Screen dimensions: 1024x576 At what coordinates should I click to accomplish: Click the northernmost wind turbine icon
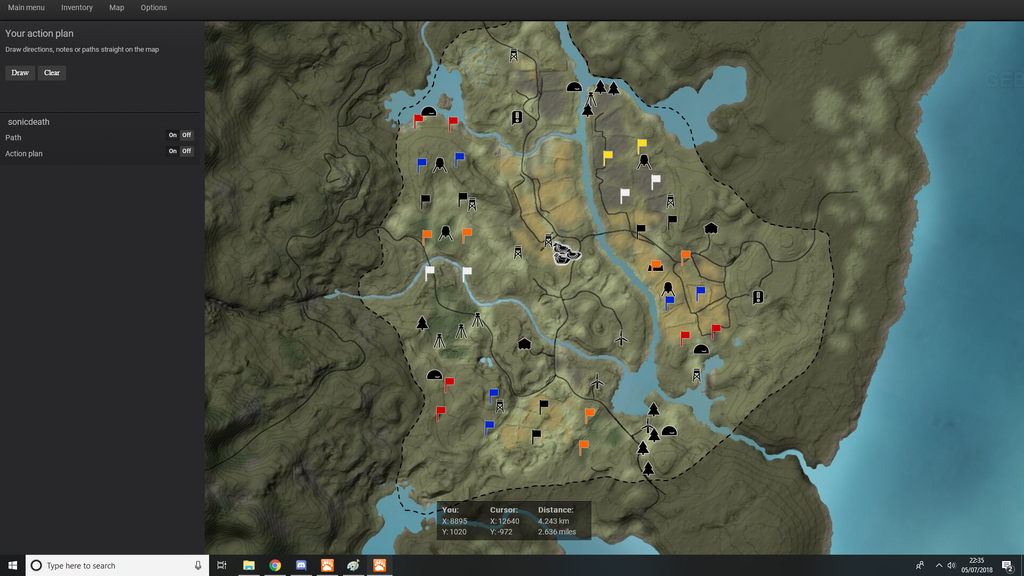point(621,338)
